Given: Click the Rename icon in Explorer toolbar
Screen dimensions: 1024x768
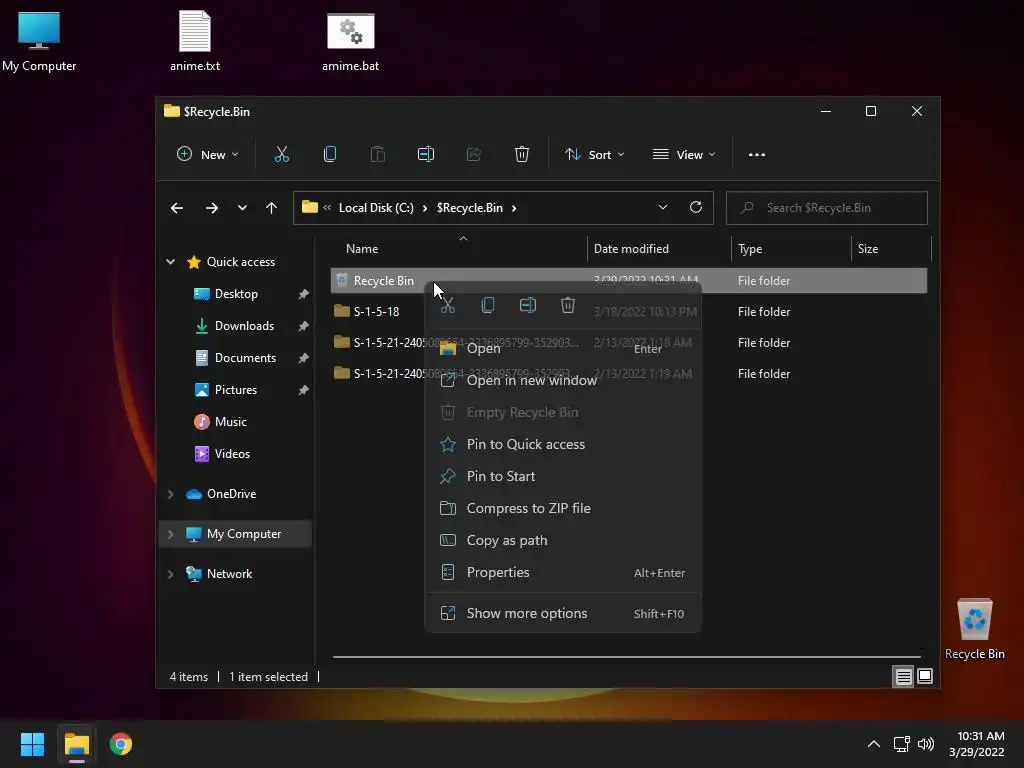Looking at the screenshot, I should [x=426, y=155].
